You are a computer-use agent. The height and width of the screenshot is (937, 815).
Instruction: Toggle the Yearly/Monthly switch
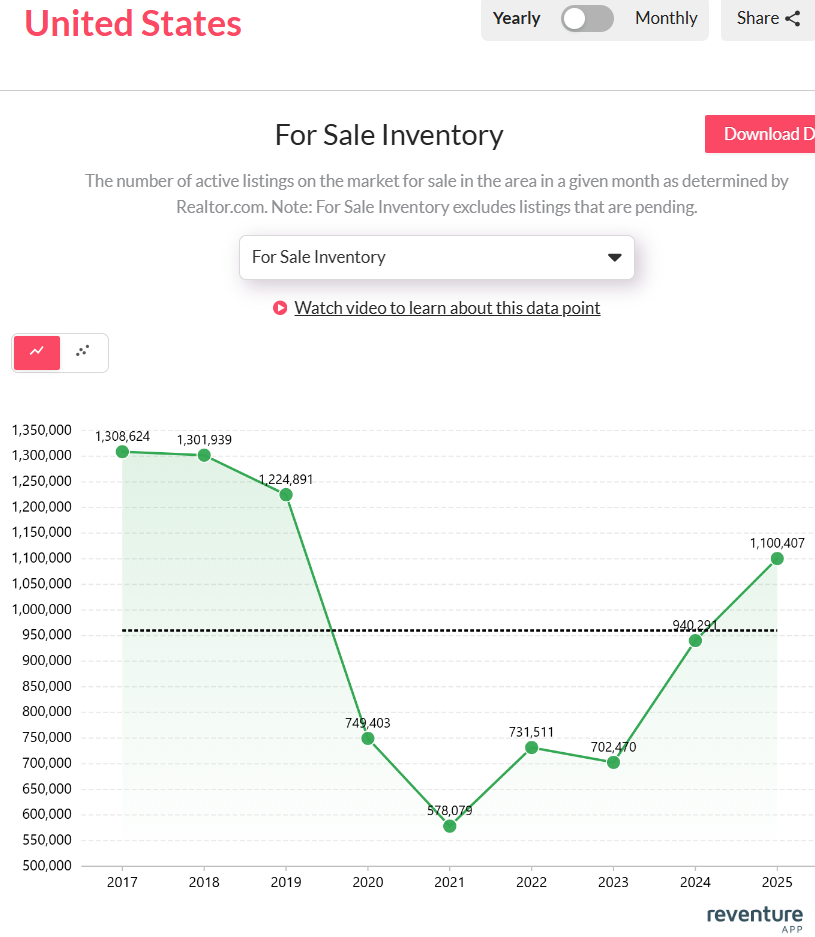click(x=587, y=18)
